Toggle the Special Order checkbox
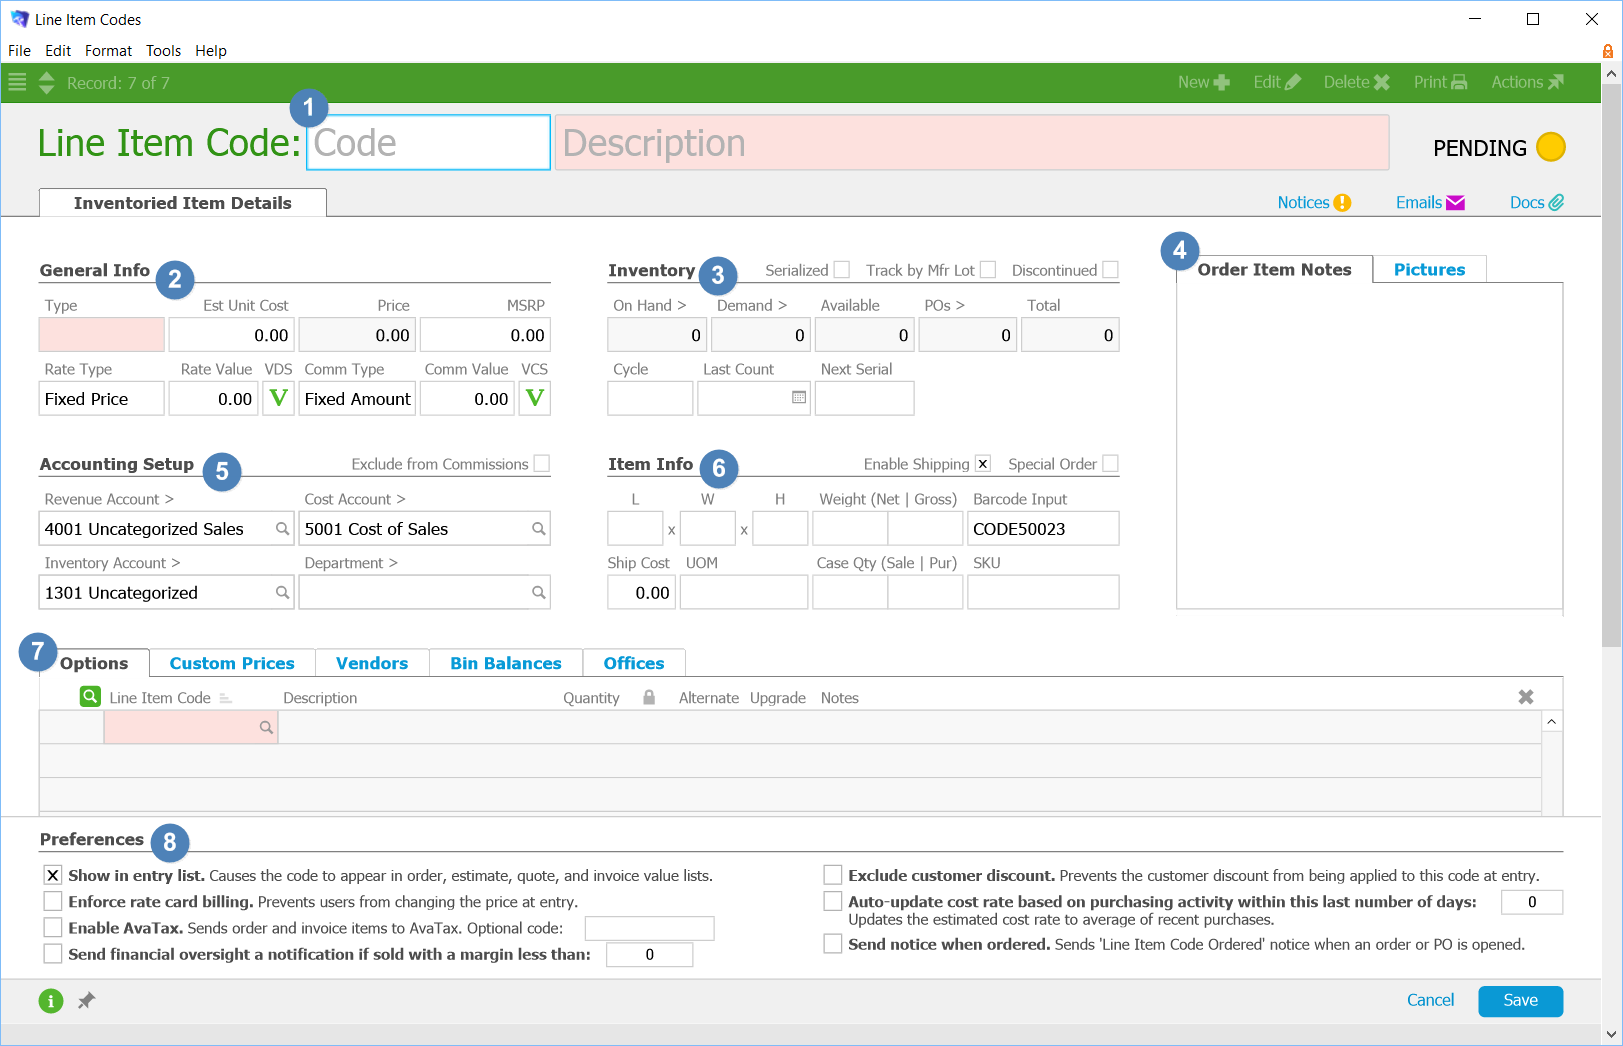The image size is (1623, 1046). (1110, 464)
